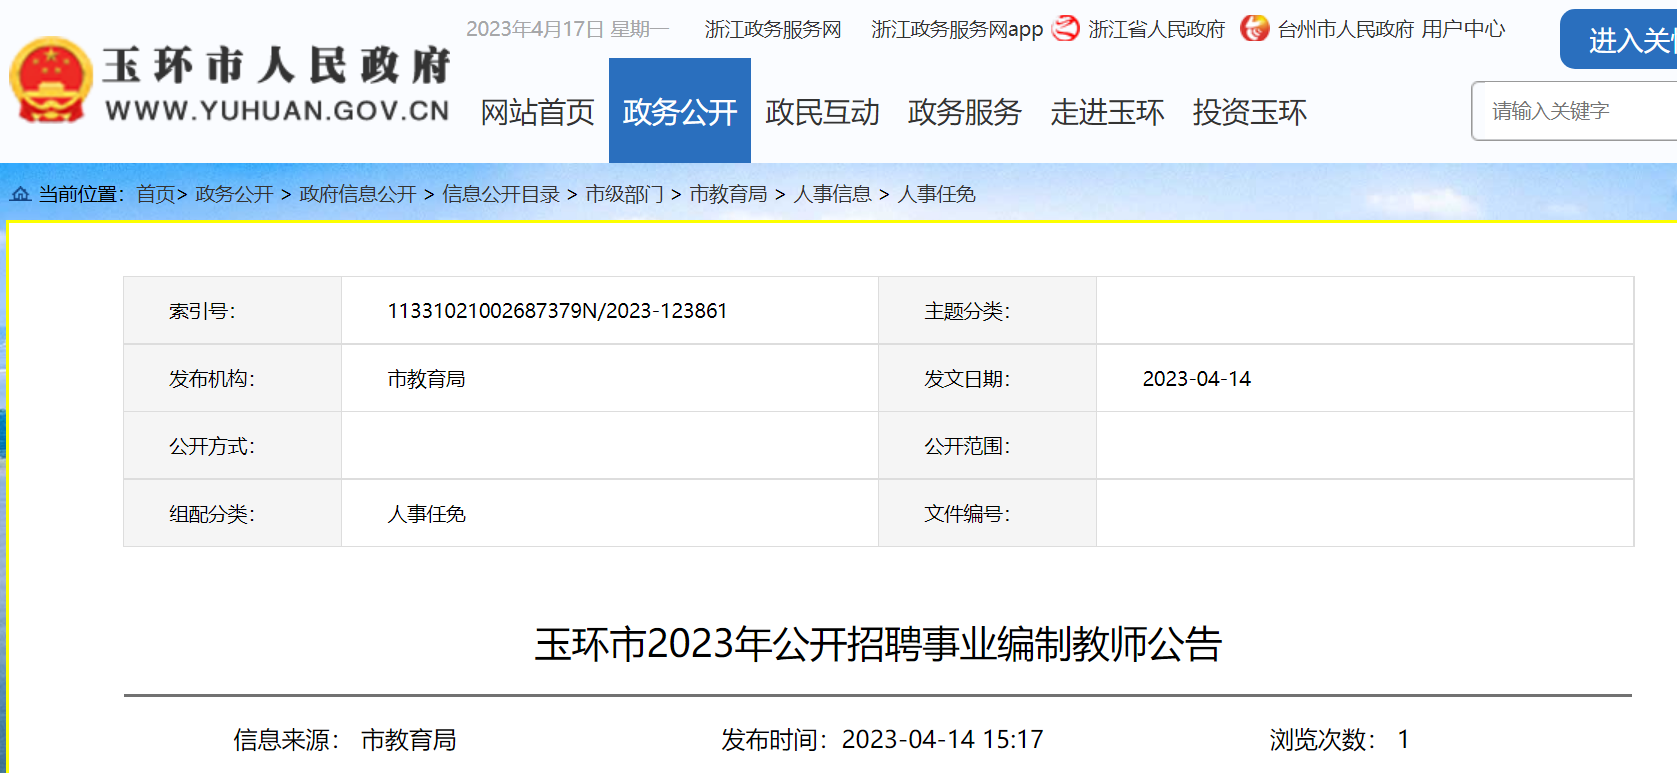The height and width of the screenshot is (773, 1677).
Task: Click the keyword search input field
Action: (x=1575, y=111)
